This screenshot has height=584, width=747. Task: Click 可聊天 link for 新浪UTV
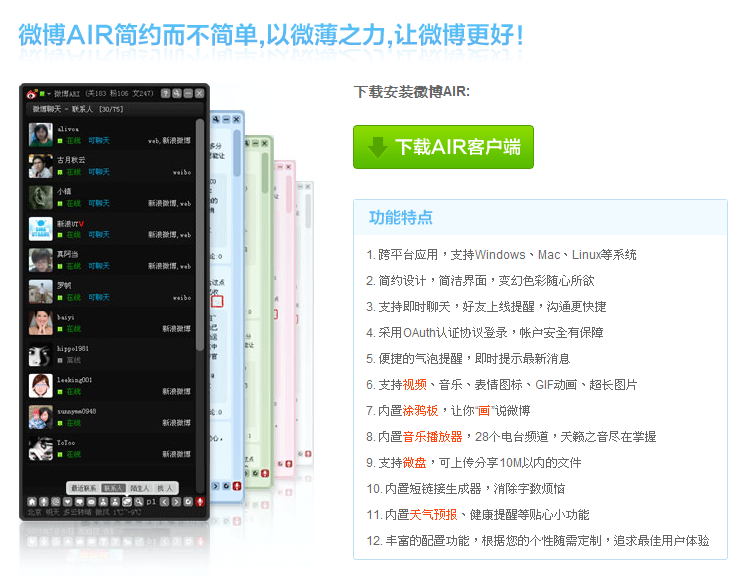click(x=99, y=234)
